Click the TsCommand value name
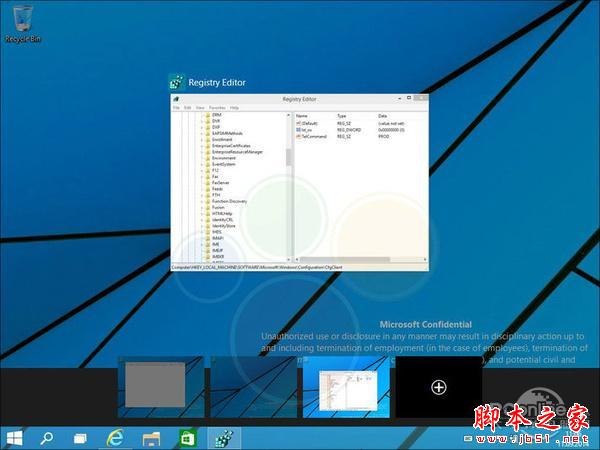This screenshot has height=450, width=600. click(x=314, y=136)
